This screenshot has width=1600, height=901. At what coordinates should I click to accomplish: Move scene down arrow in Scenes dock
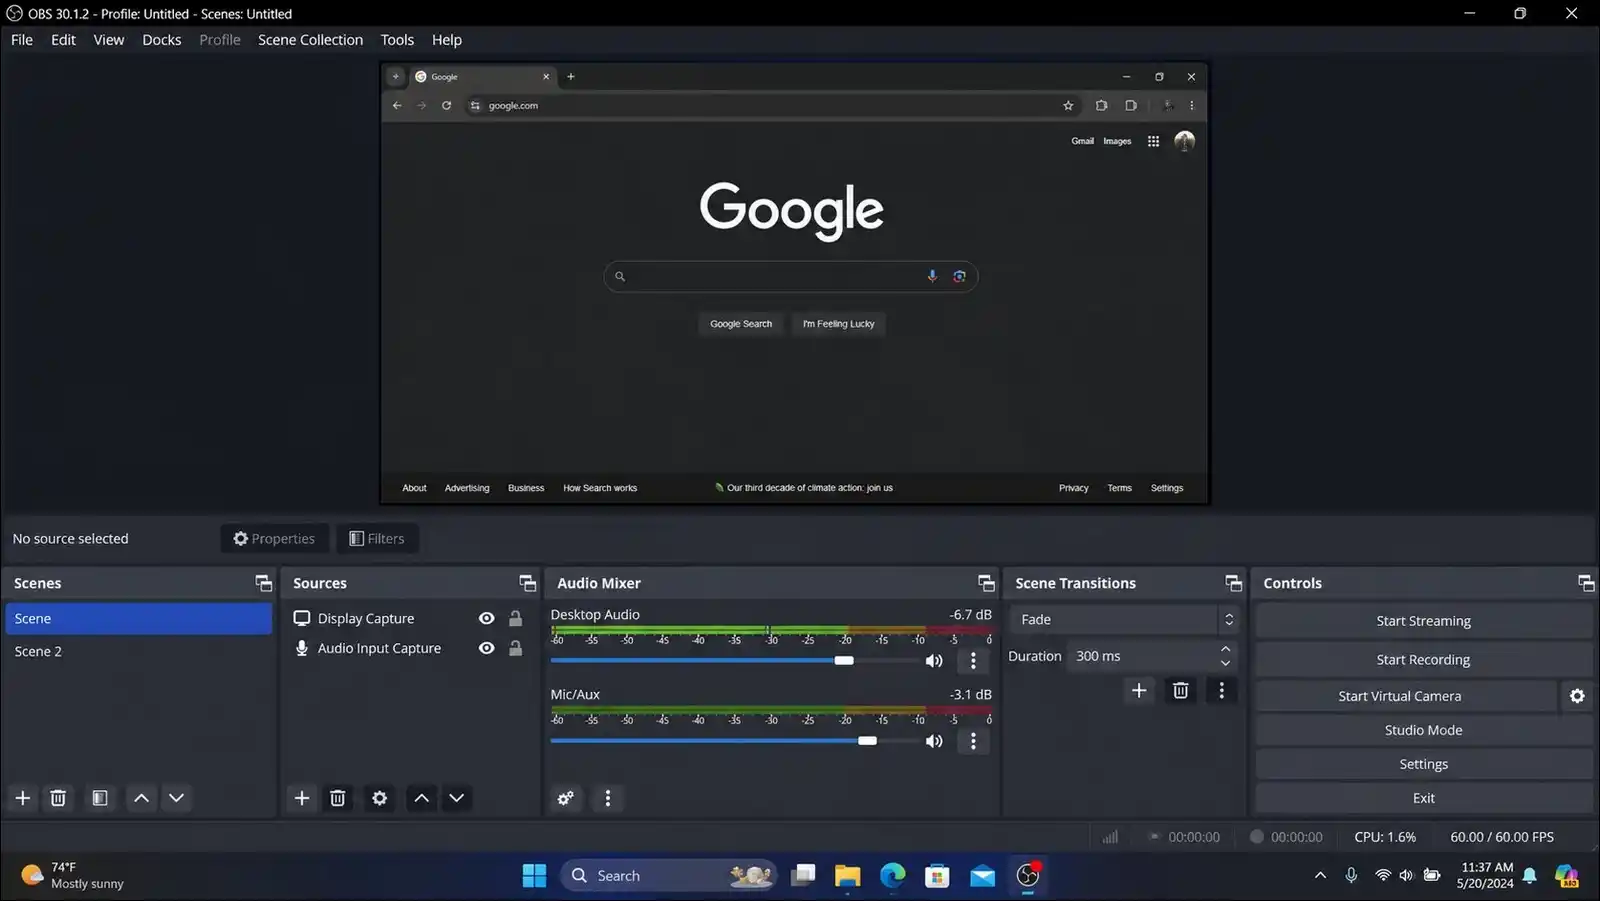click(x=177, y=798)
